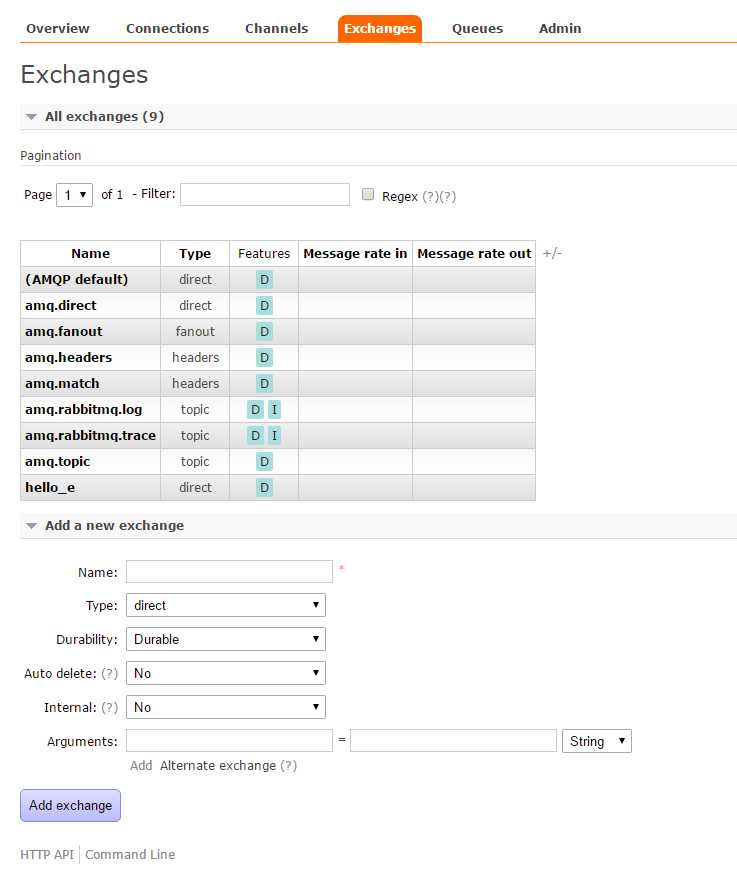Open the Command Line link
The image size is (737, 879).
pyautogui.click(x=130, y=854)
